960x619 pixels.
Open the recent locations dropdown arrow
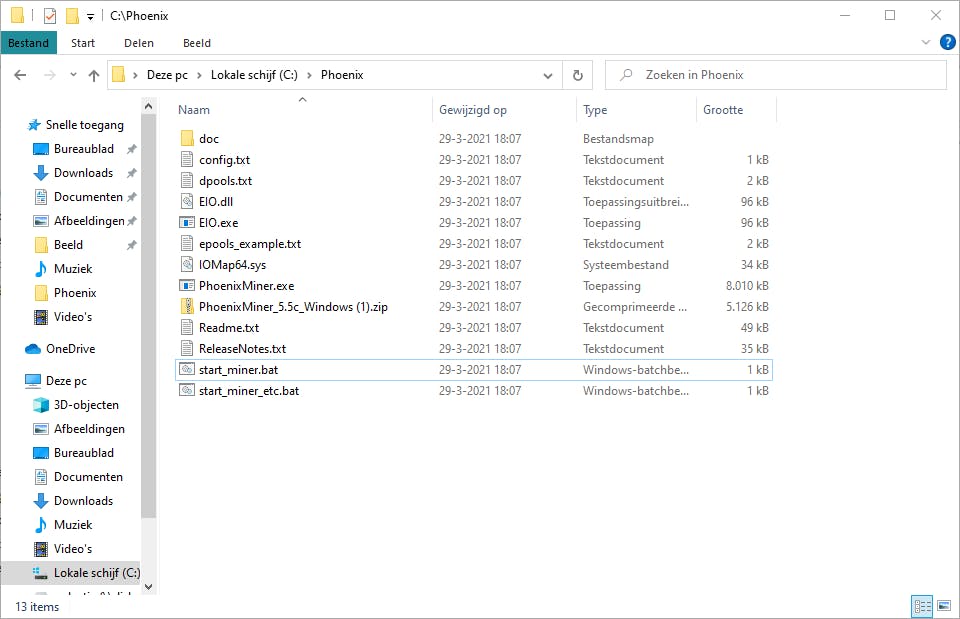[73, 75]
